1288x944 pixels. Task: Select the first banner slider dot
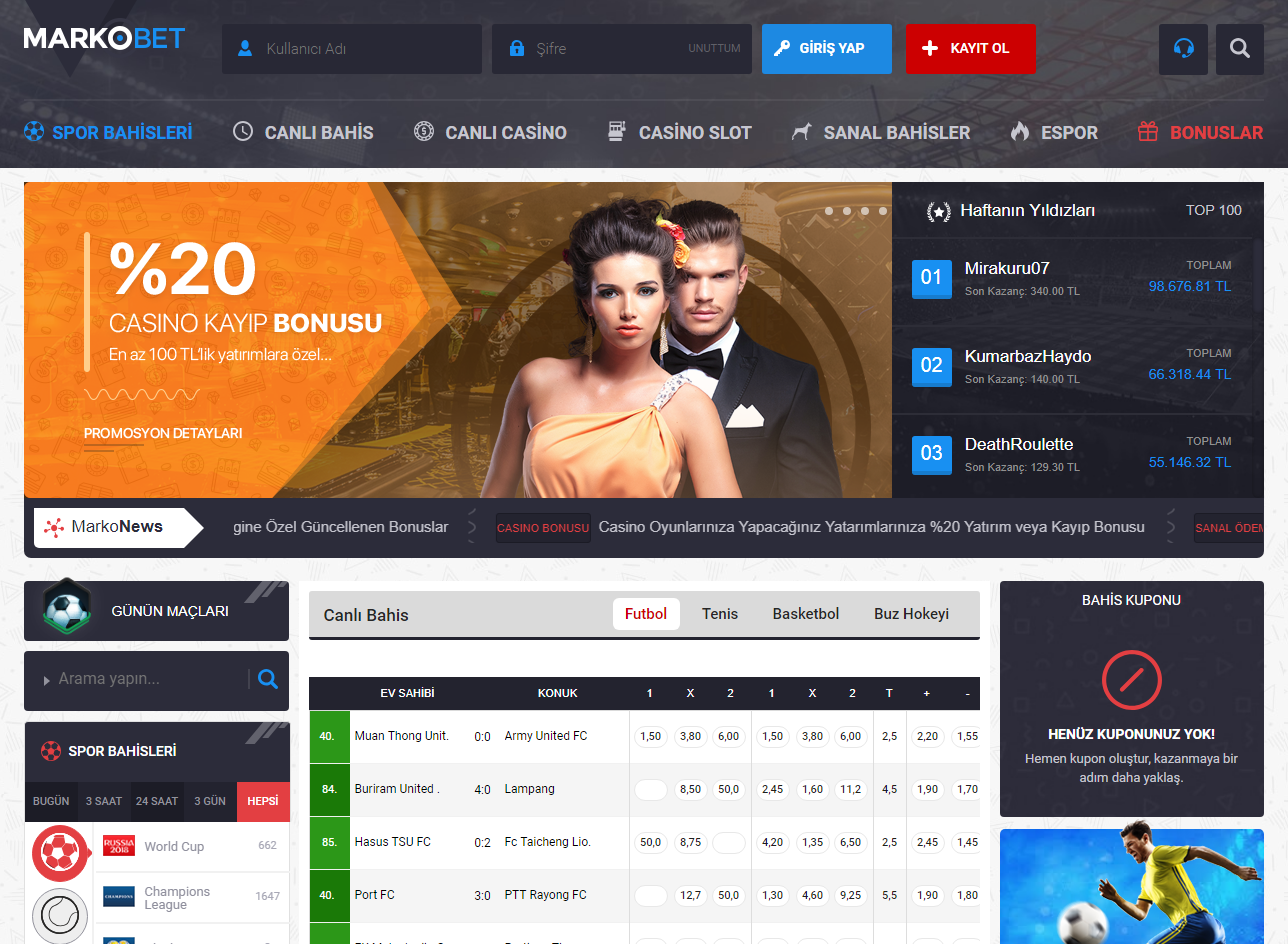[828, 211]
